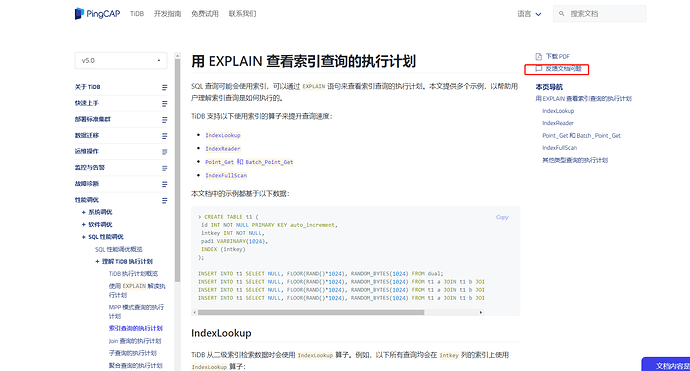Open IndexLookup link in bullet list

point(223,135)
